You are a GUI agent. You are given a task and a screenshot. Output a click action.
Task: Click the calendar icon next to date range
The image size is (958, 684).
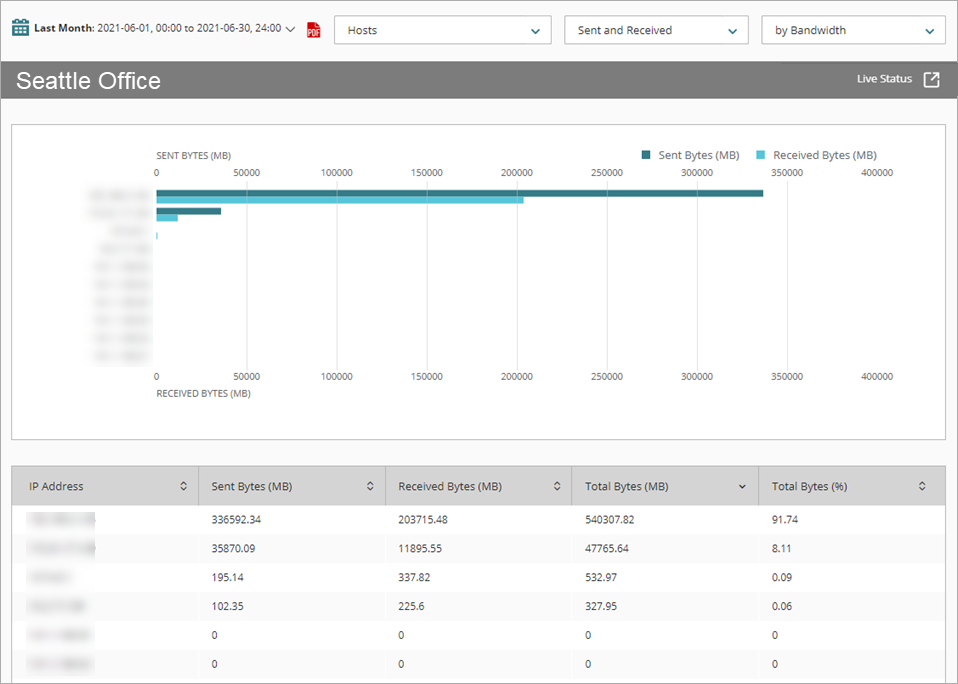point(21,27)
